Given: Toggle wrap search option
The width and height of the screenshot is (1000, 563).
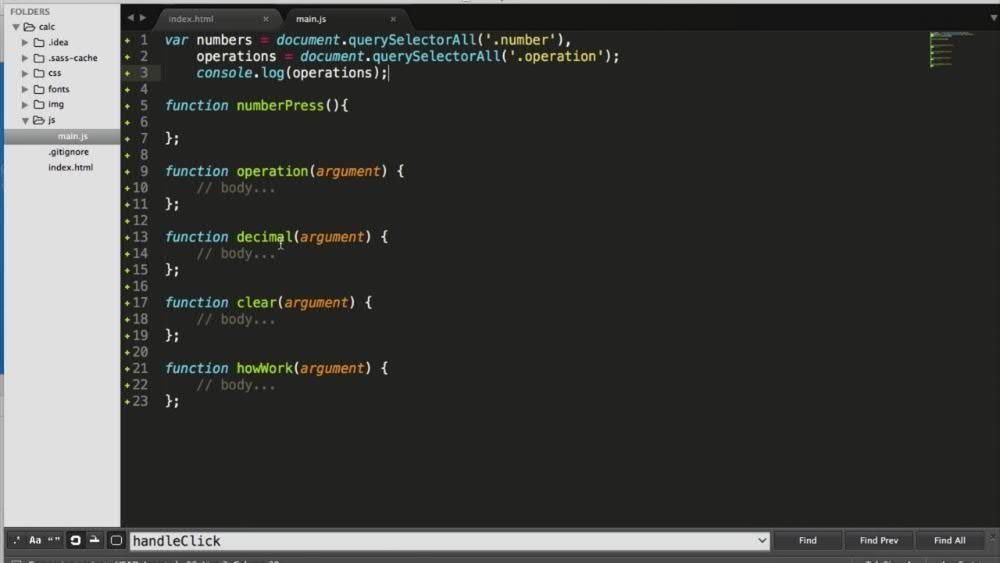Looking at the screenshot, I should (75, 541).
